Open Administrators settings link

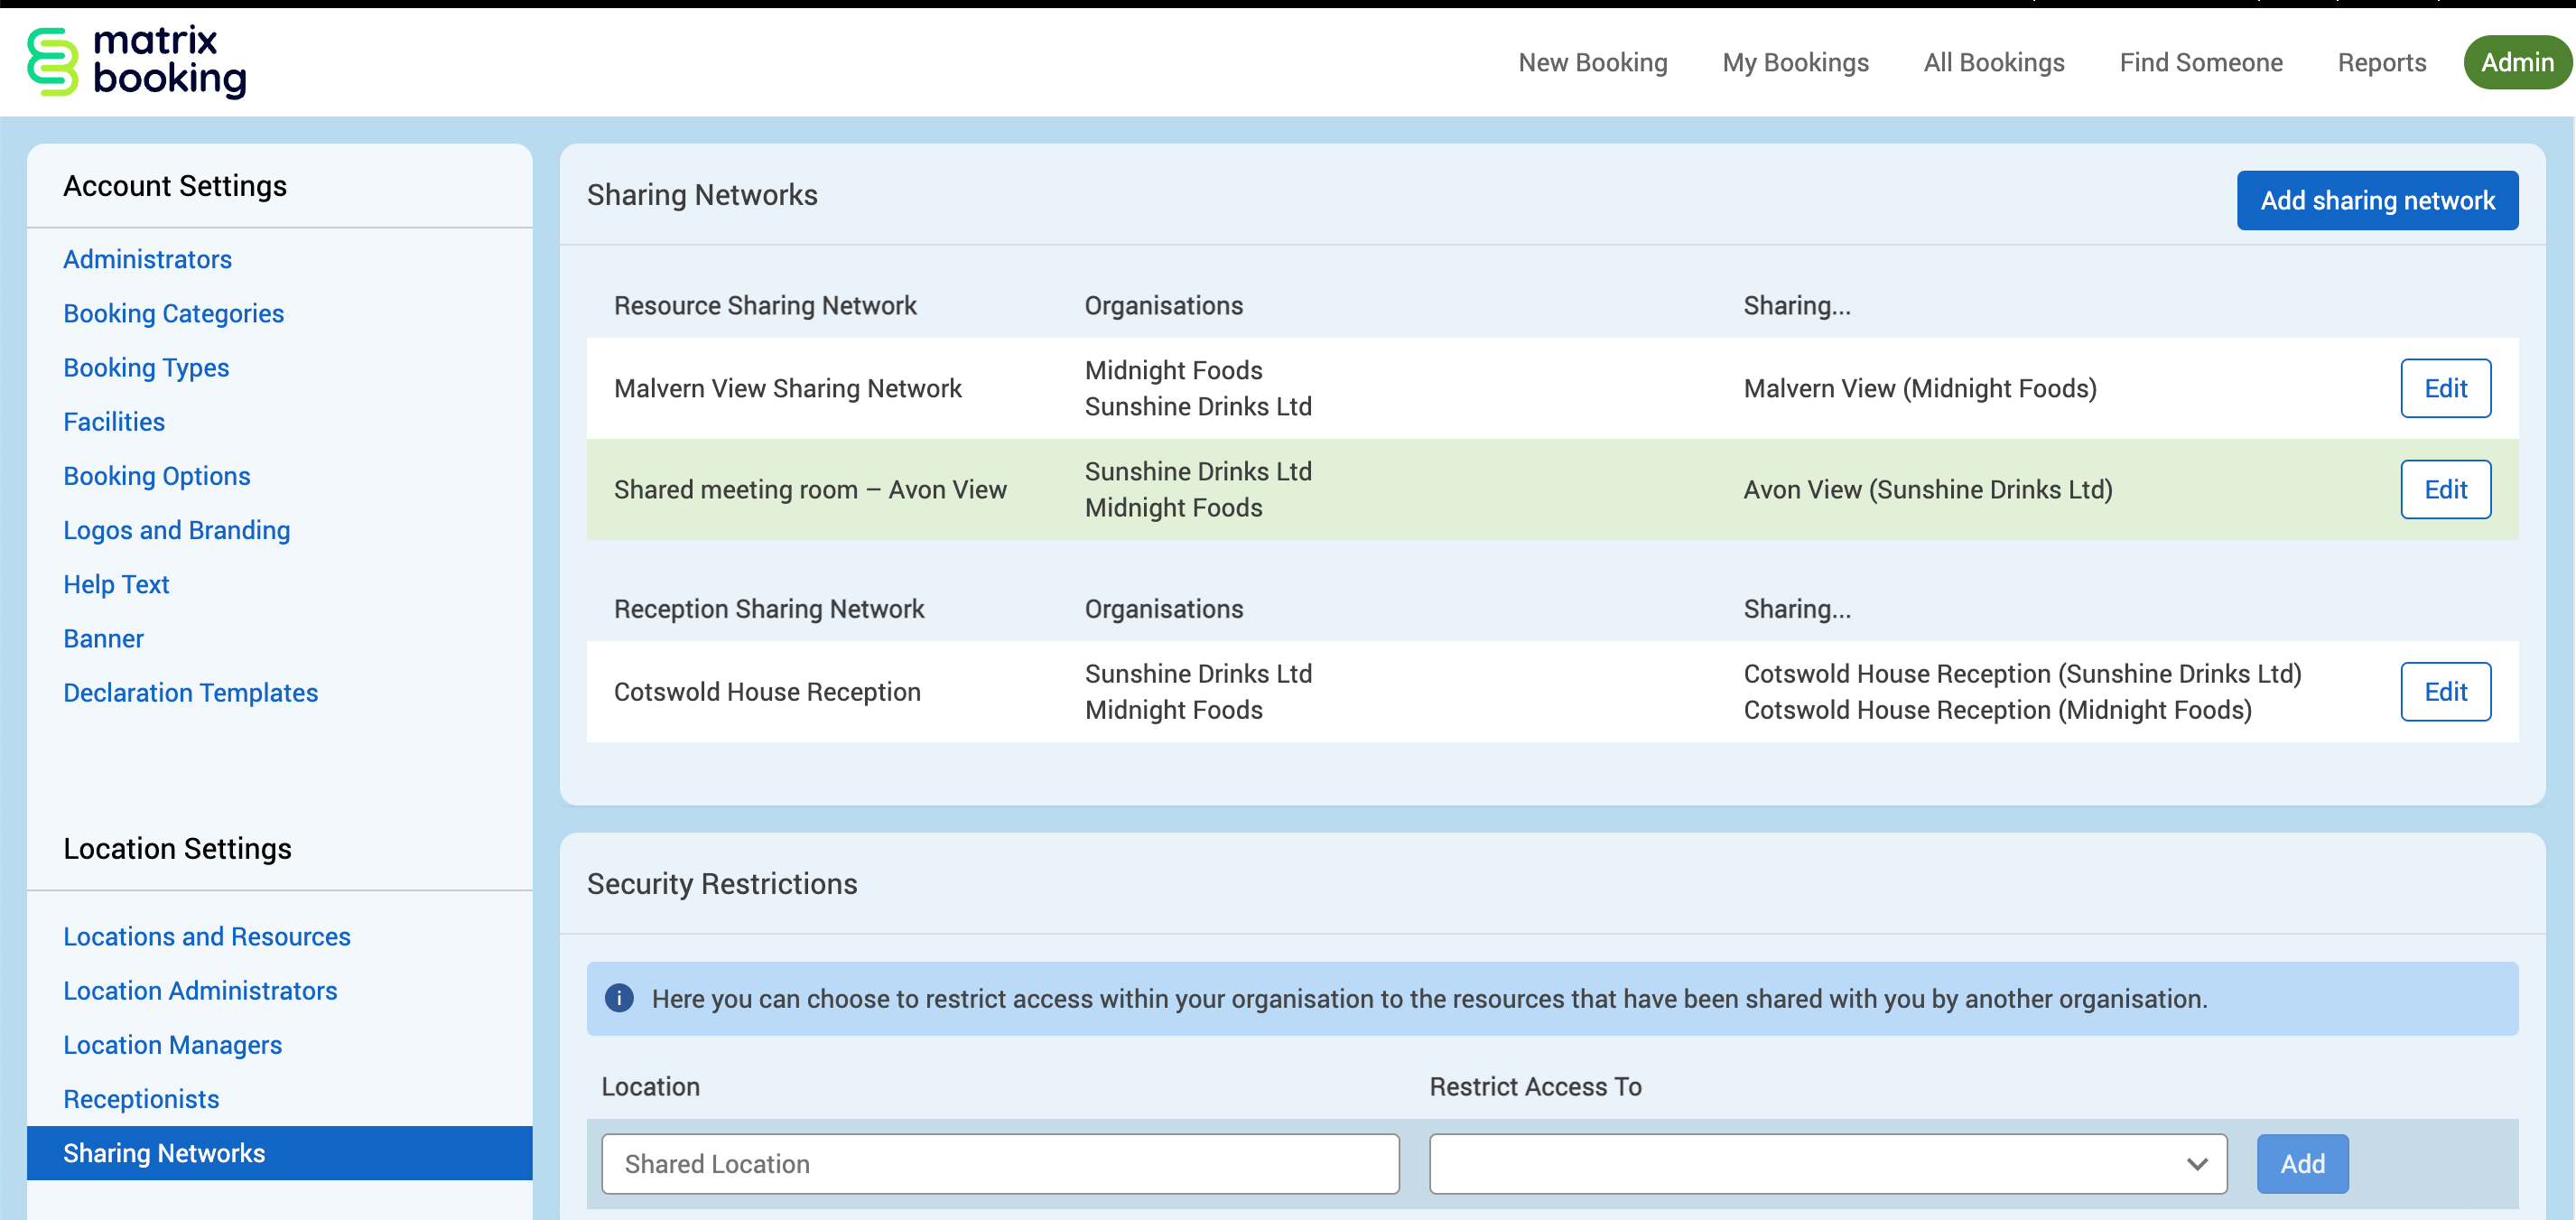click(x=147, y=259)
